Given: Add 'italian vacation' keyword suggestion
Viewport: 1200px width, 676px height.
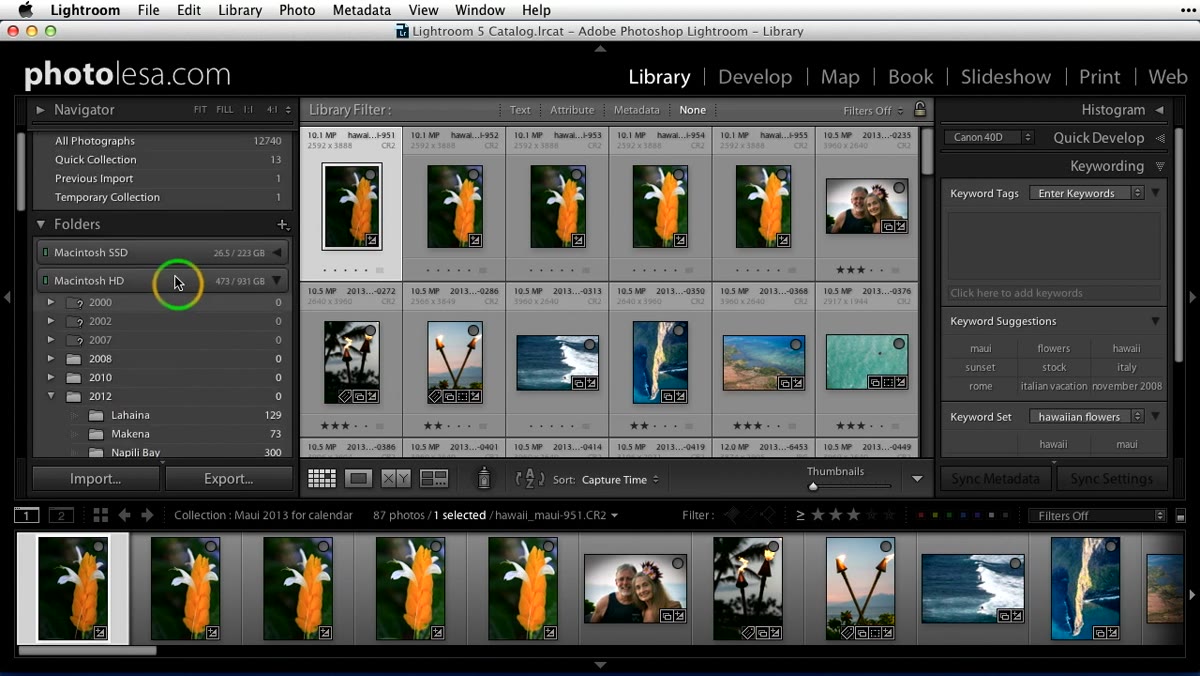Looking at the screenshot, I should [x=1054, y=386].
